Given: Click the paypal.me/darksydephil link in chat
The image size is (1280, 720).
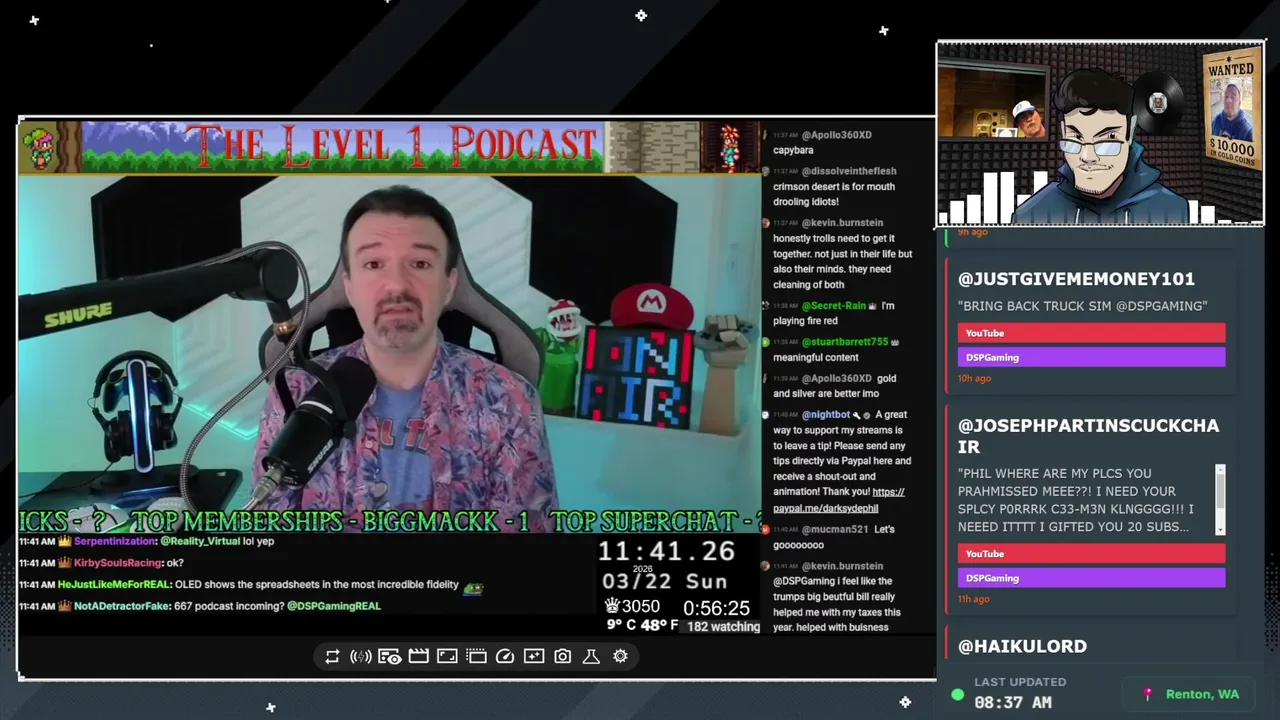Looking at the screenshot, I should pyautogui.click(x=825, y=508).
